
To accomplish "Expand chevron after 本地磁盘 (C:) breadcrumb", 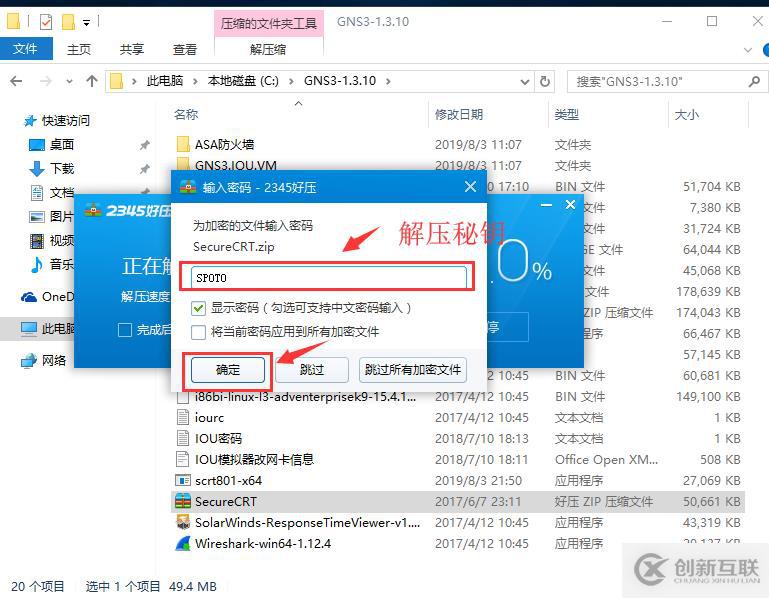I will tap(291, 81).
